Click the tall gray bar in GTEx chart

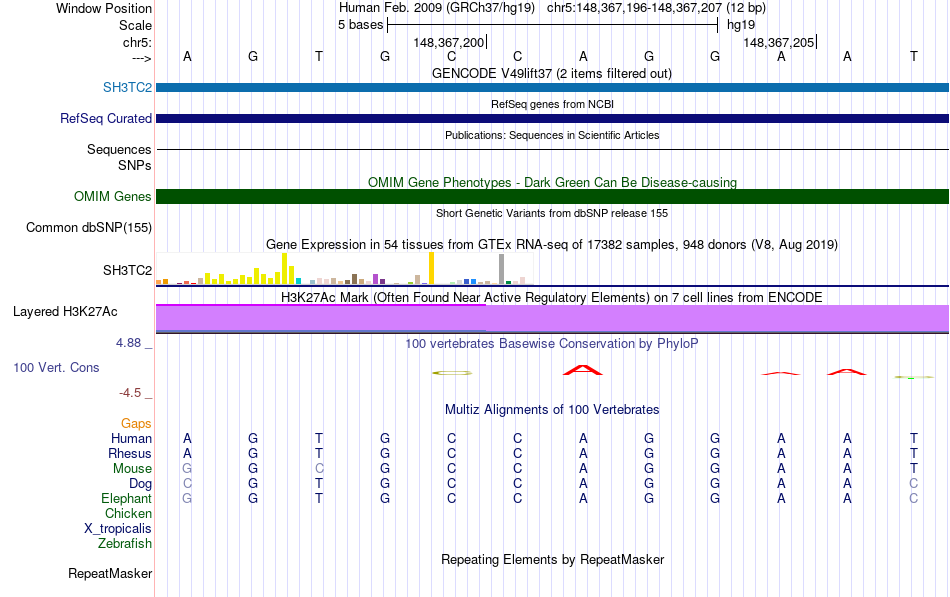(x=501, y=269)
